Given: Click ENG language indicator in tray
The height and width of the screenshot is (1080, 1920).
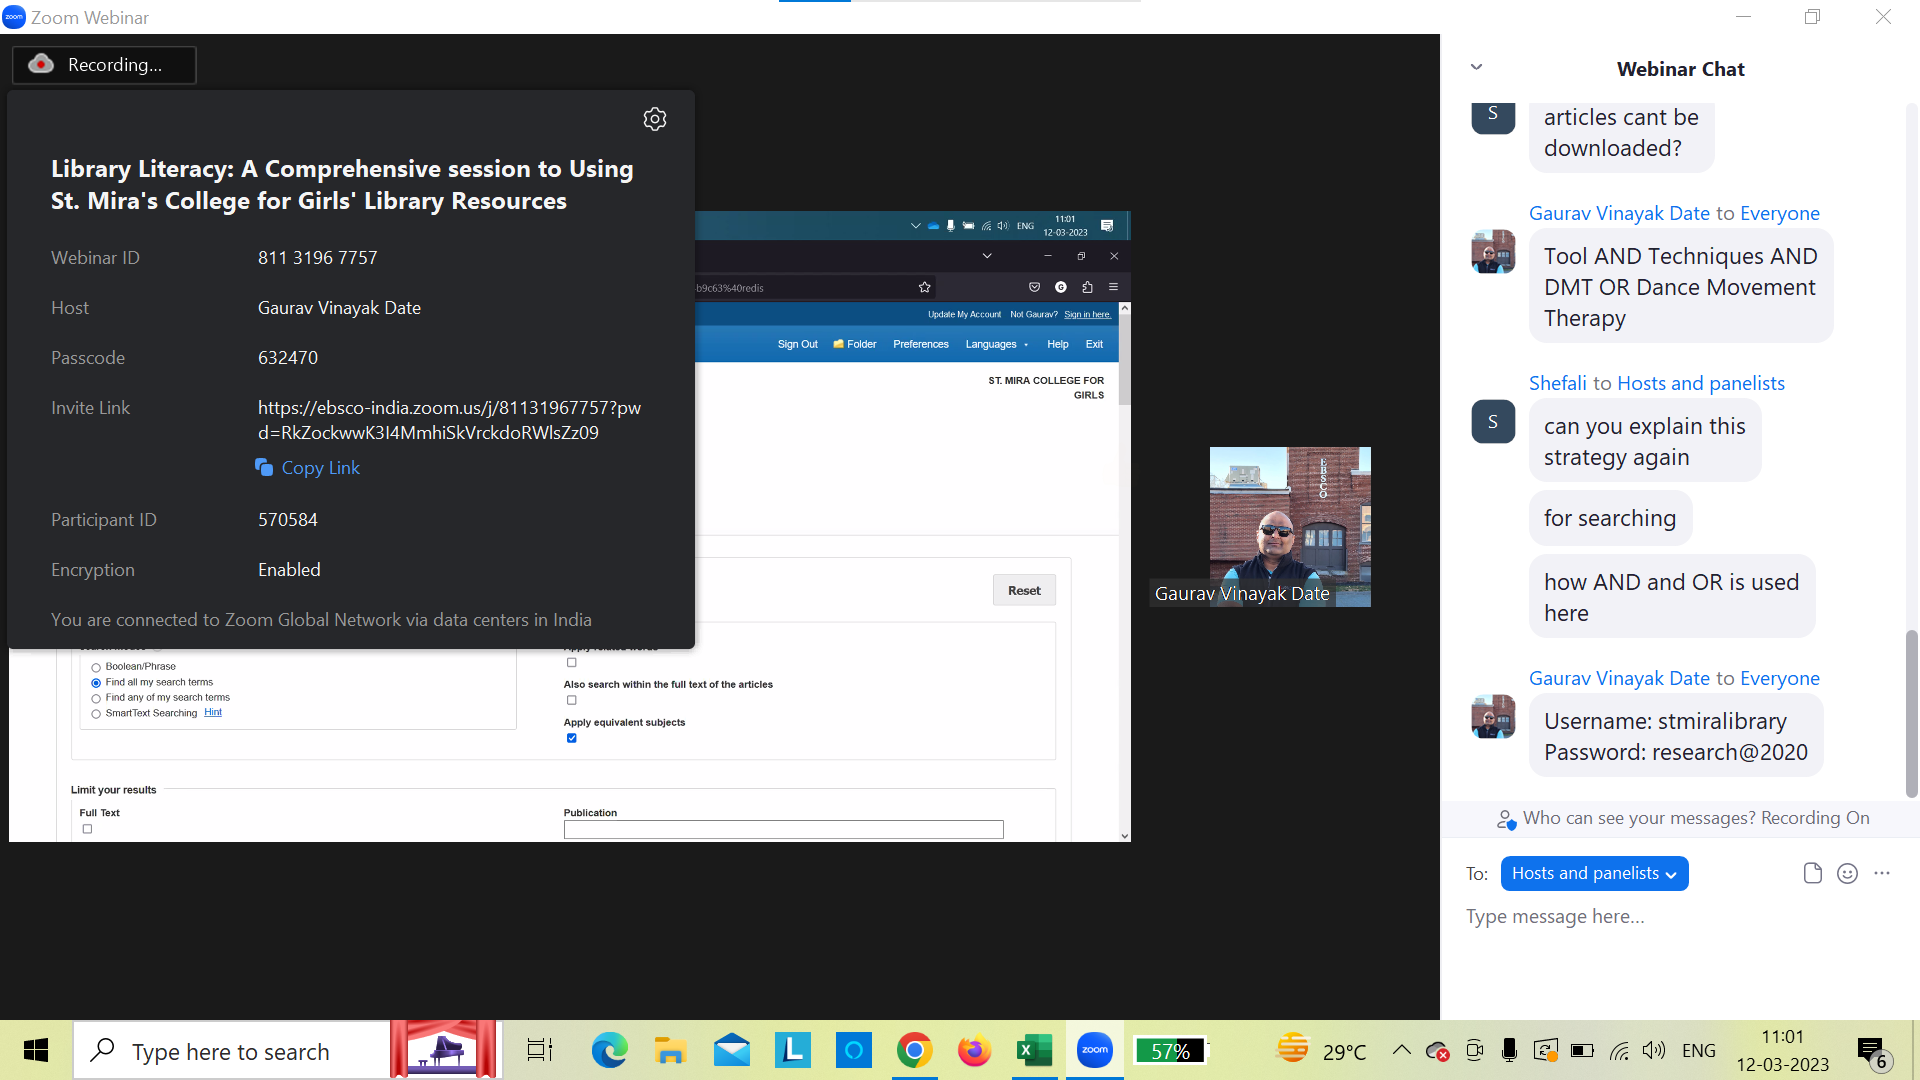Looking at the screenshot, I should pos(1698,1050).
